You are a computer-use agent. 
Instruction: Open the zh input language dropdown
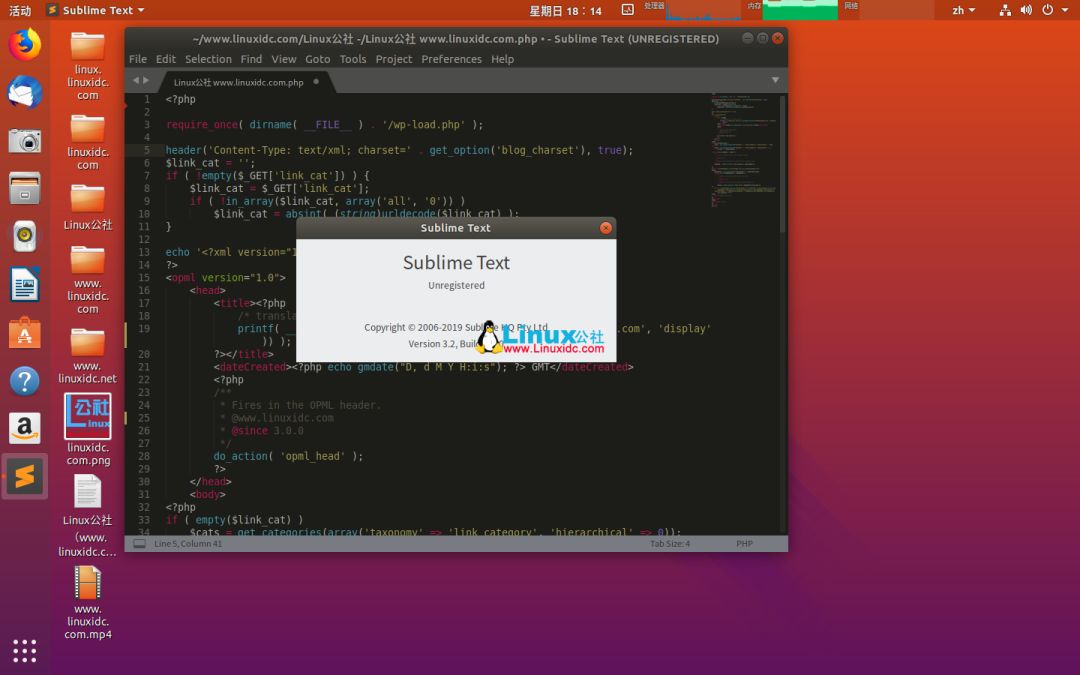tap(963, 10)
